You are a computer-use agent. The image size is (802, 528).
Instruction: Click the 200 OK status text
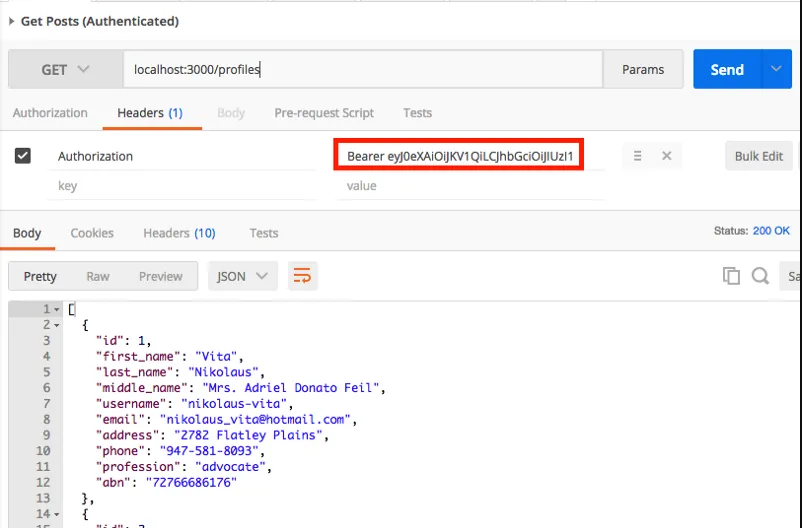[x=771, y=231]
